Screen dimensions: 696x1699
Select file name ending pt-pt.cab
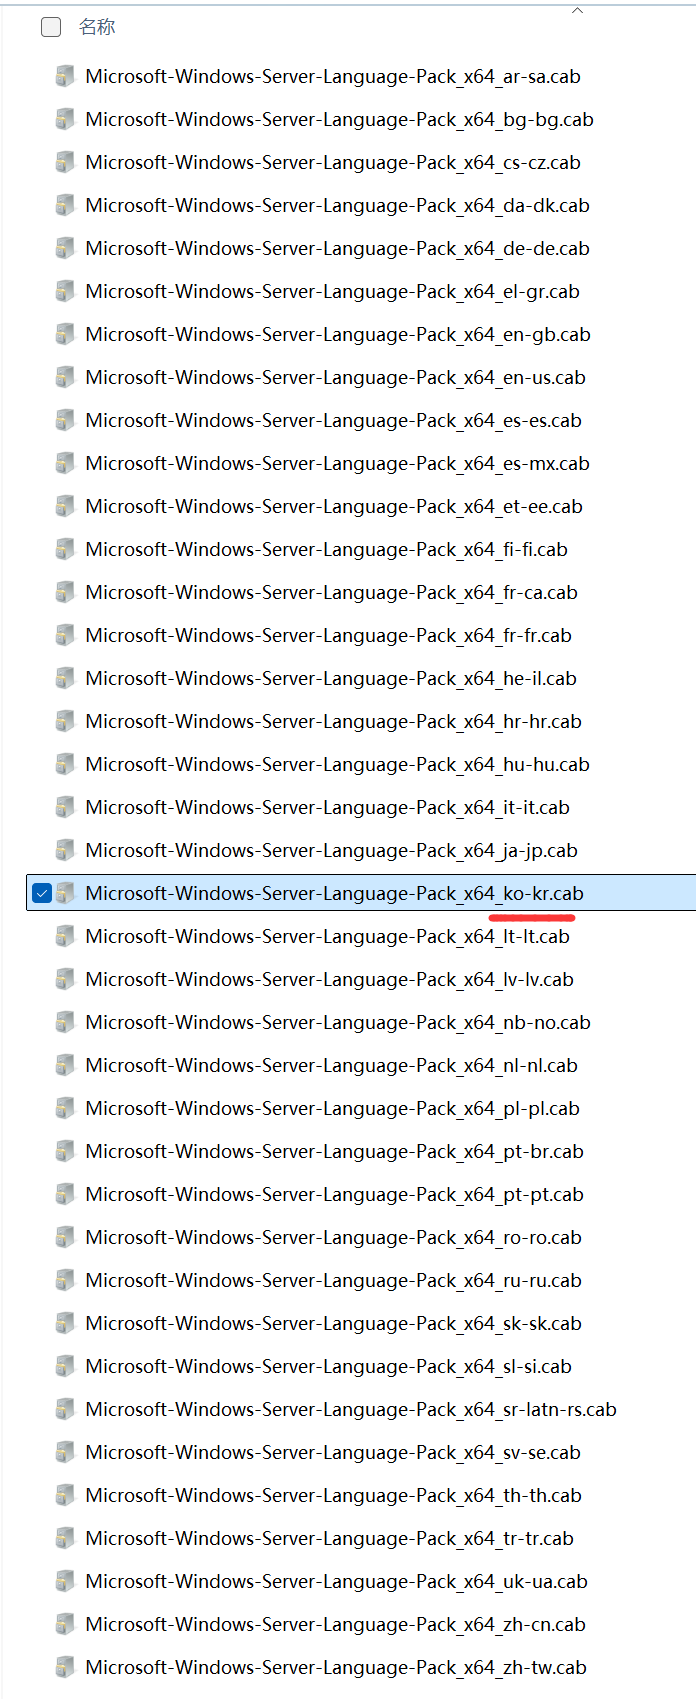click(x=334, y=1195)
